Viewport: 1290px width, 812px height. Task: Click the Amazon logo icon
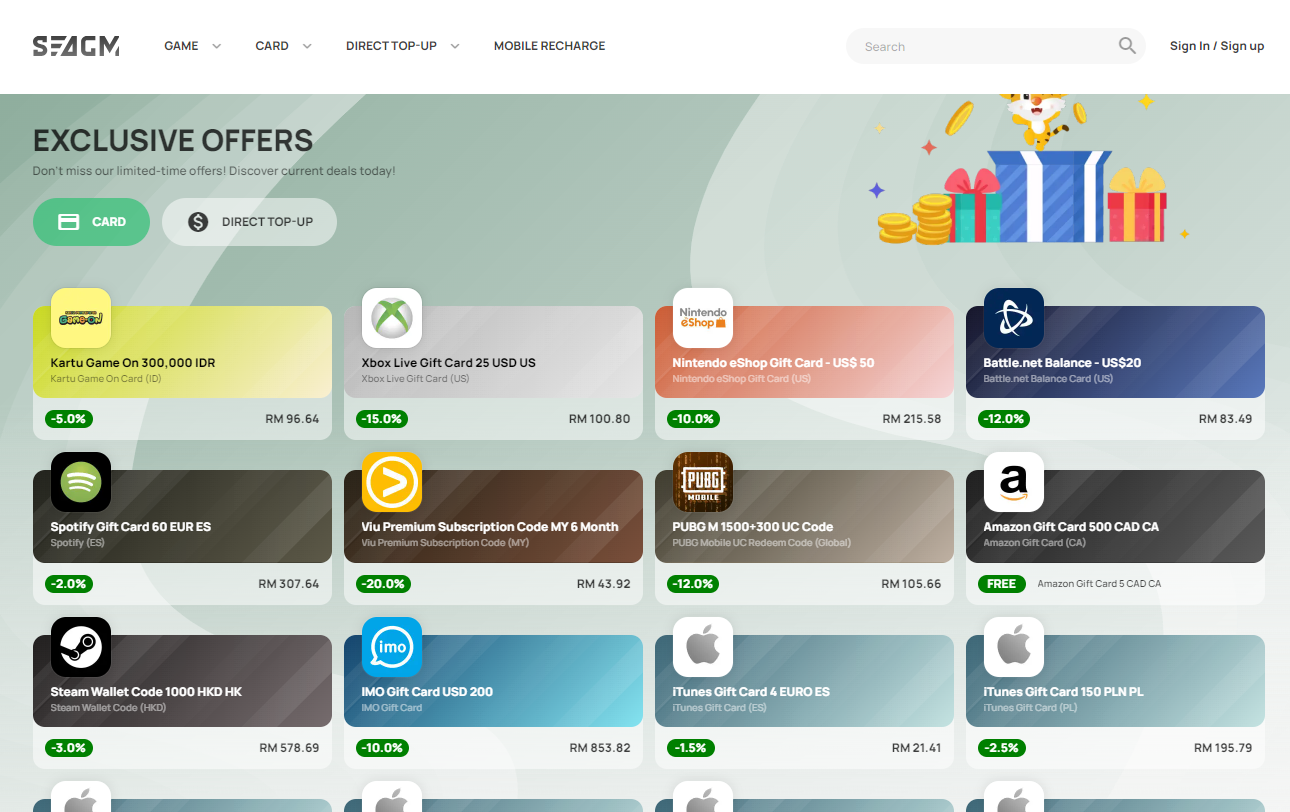(1014, 482)
